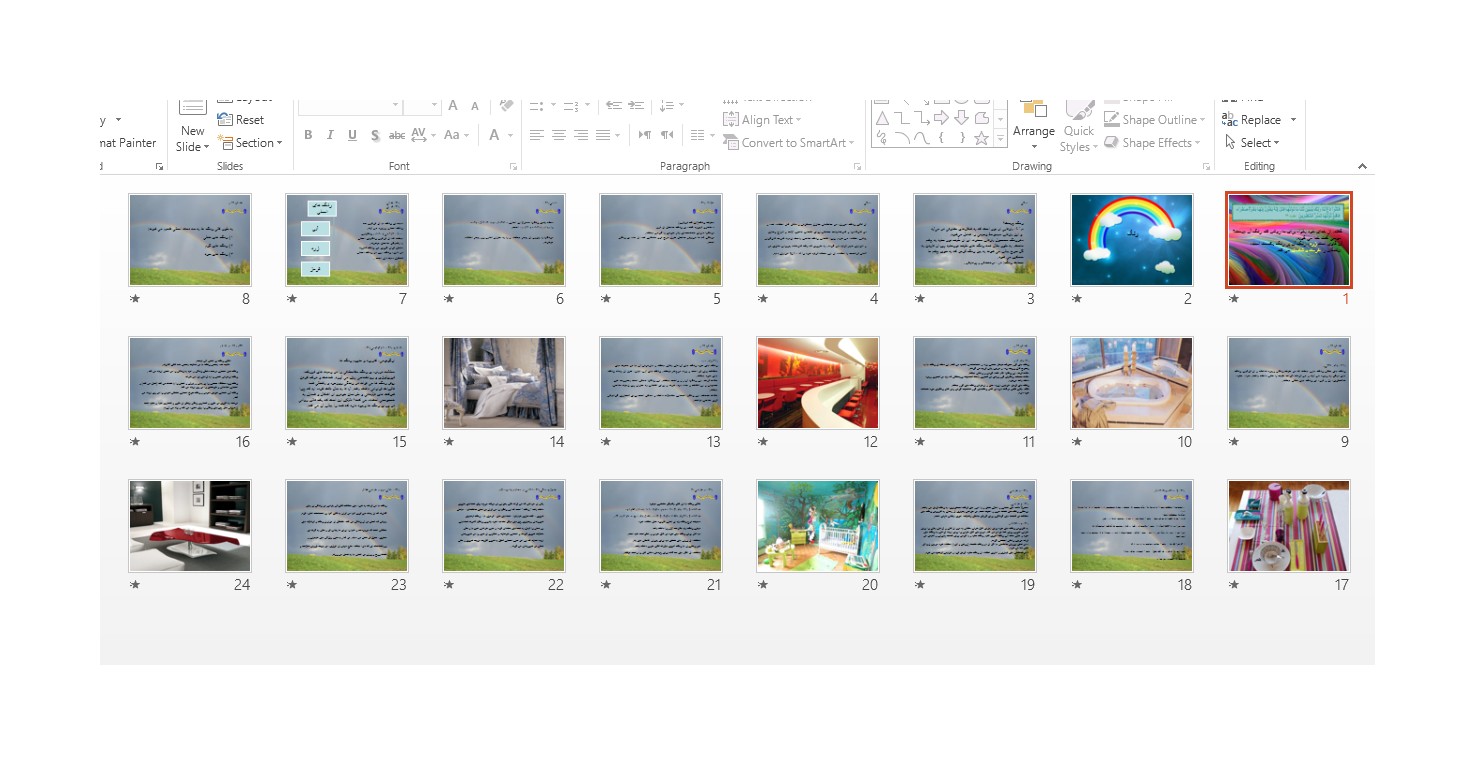This screenshot has height=765, width=1475.
Task: Toggle Strikethrough formatting
Action: pyautogui.click(x=397, y=135)
